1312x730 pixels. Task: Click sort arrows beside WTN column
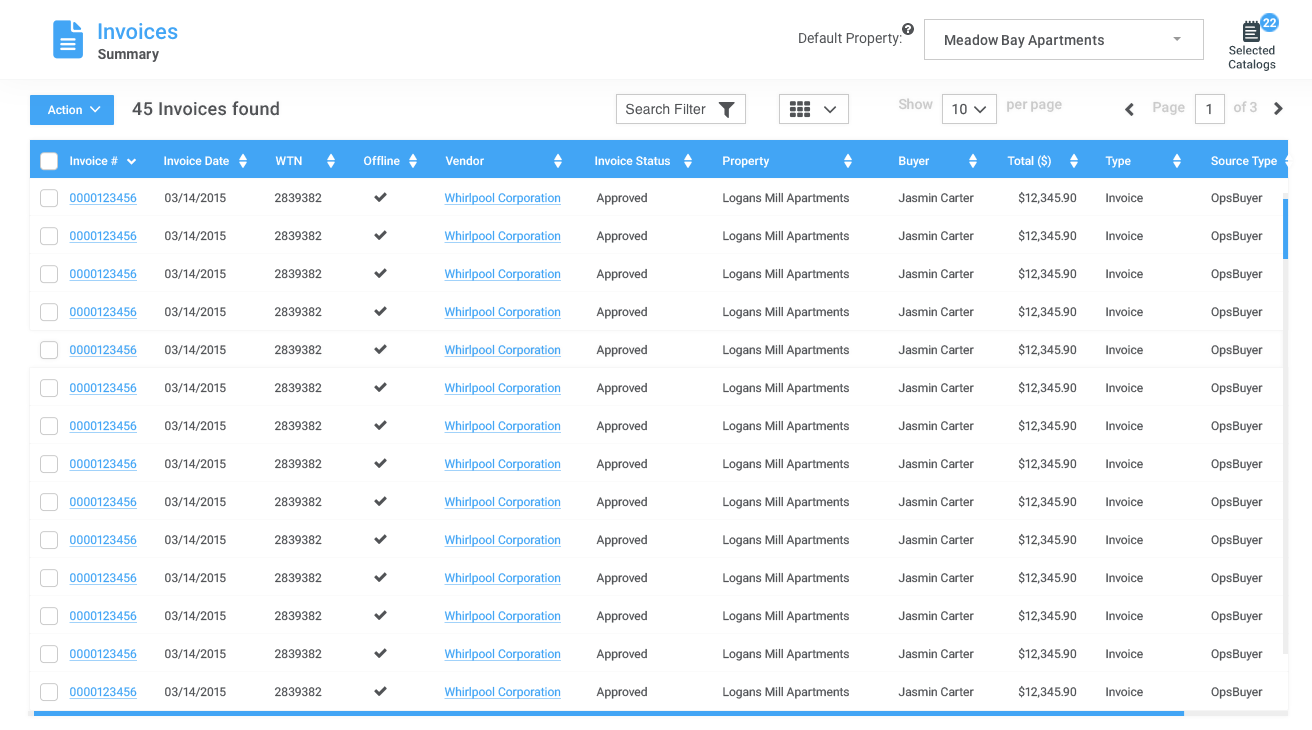331,161
